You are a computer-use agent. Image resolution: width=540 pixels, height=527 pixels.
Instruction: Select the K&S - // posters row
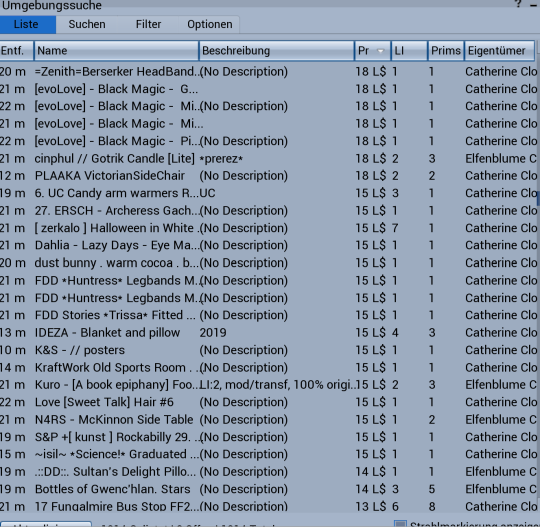pyautogui.click(x=268, y=350)
